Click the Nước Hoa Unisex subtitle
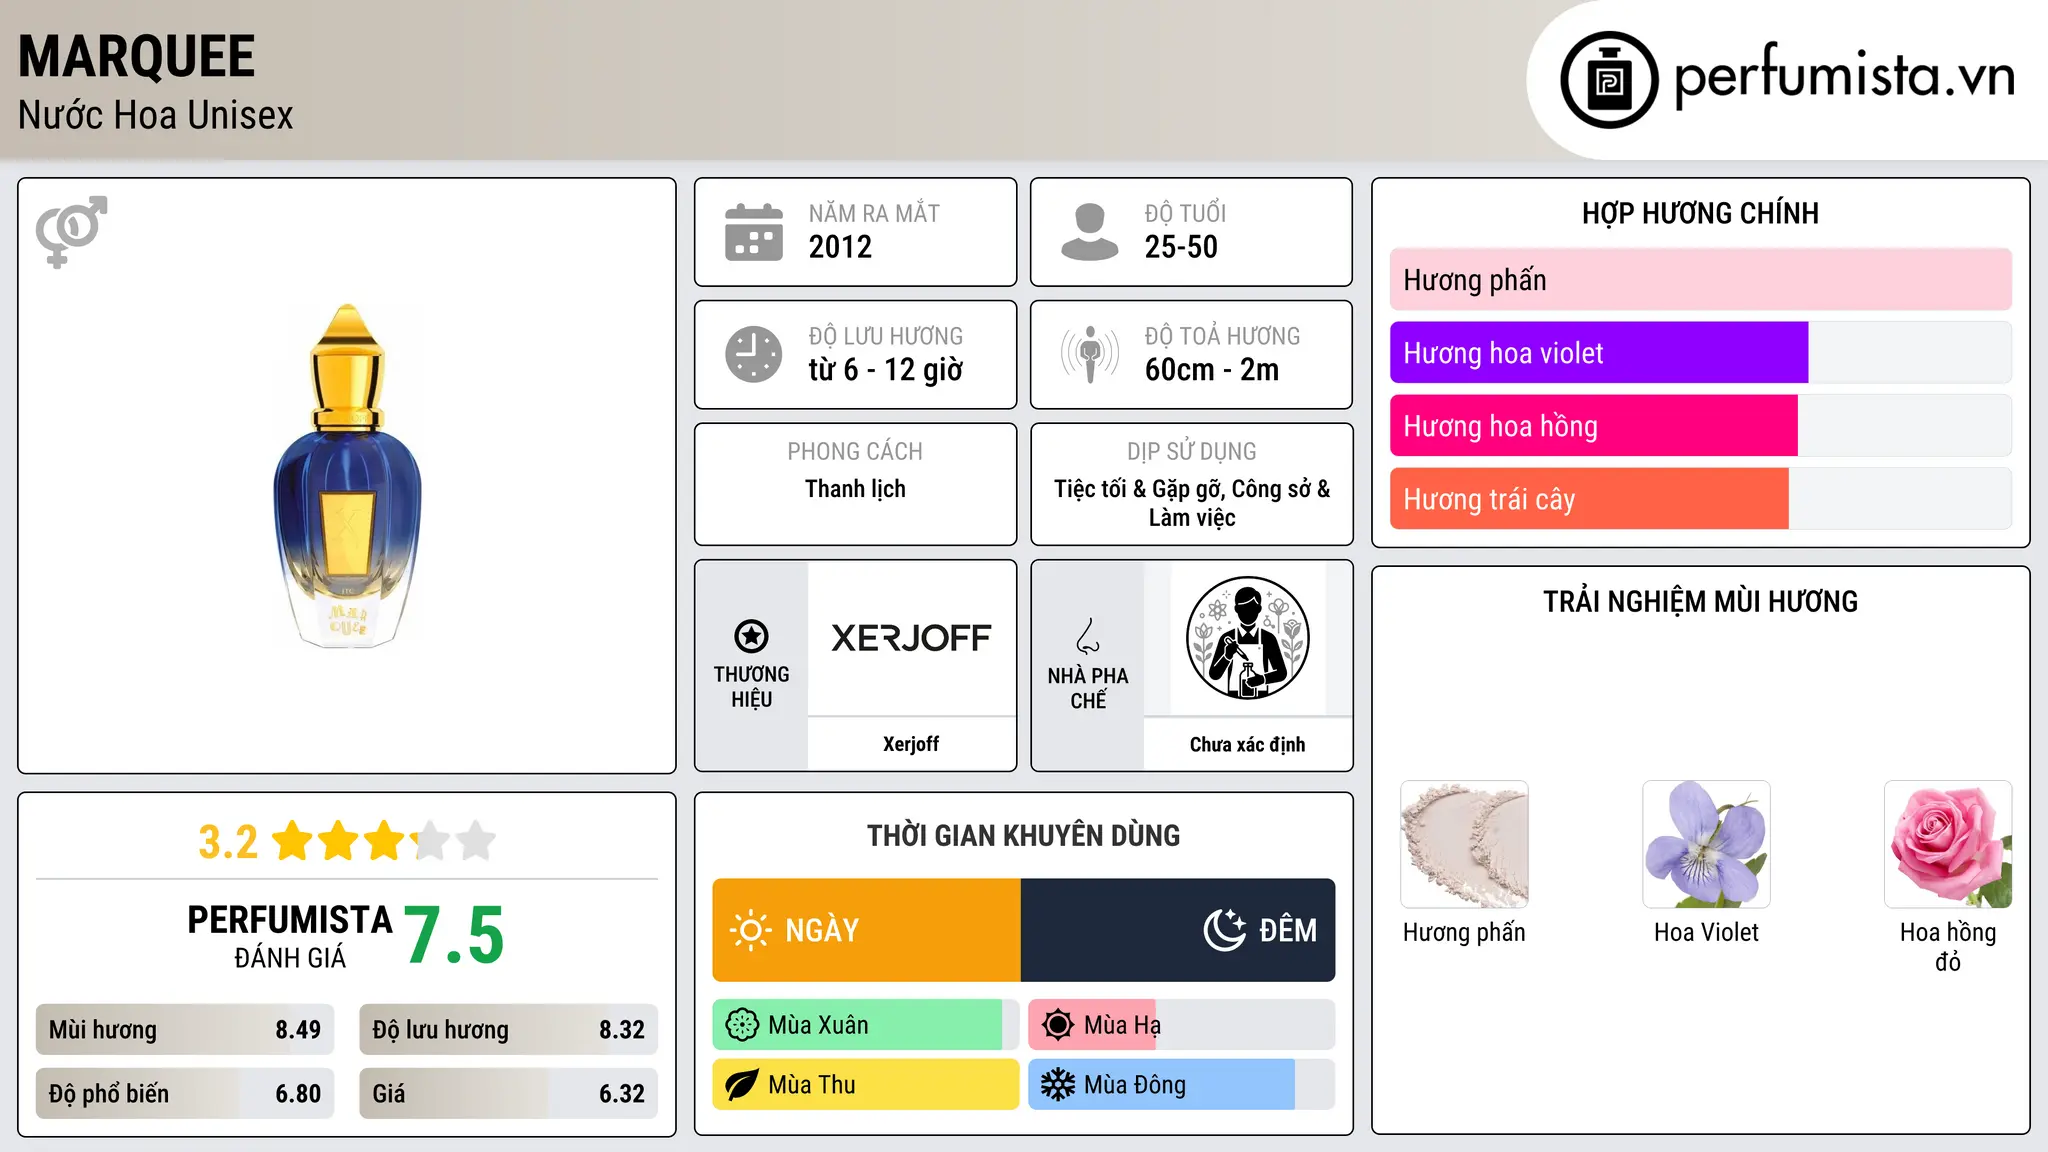Screen dimensions: 2048x1152 pos(156,115)
